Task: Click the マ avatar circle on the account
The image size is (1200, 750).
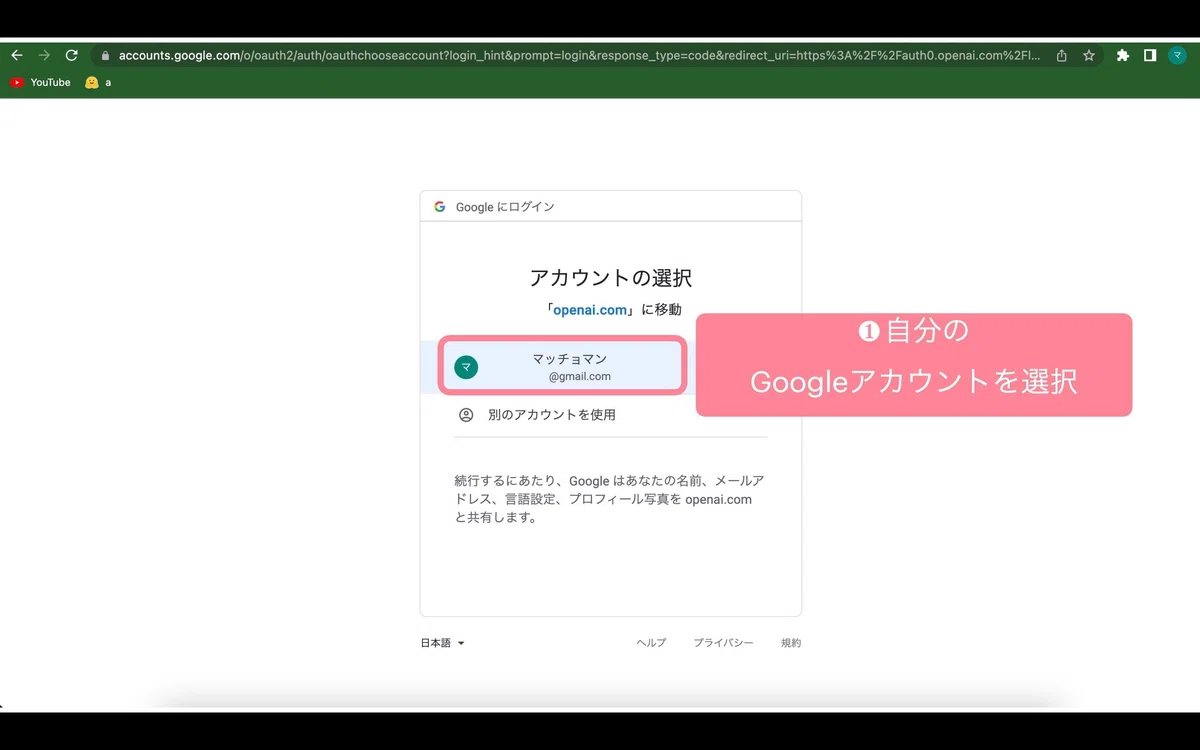Action: point(466,367)
